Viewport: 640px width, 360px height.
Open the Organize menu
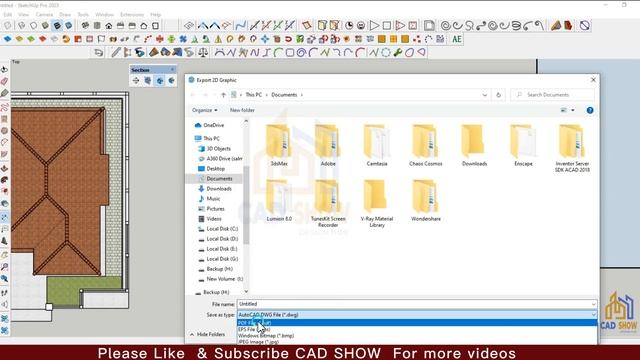204,110
